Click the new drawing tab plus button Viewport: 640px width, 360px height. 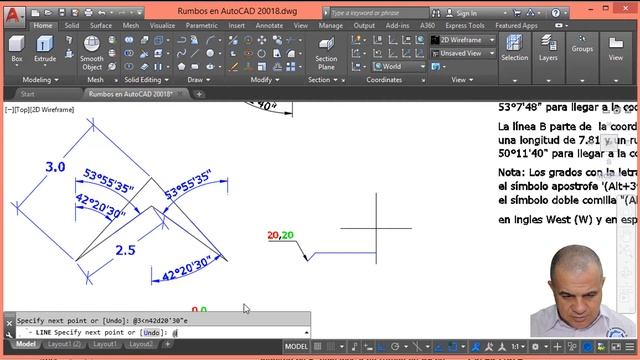[x=199, y=94]
